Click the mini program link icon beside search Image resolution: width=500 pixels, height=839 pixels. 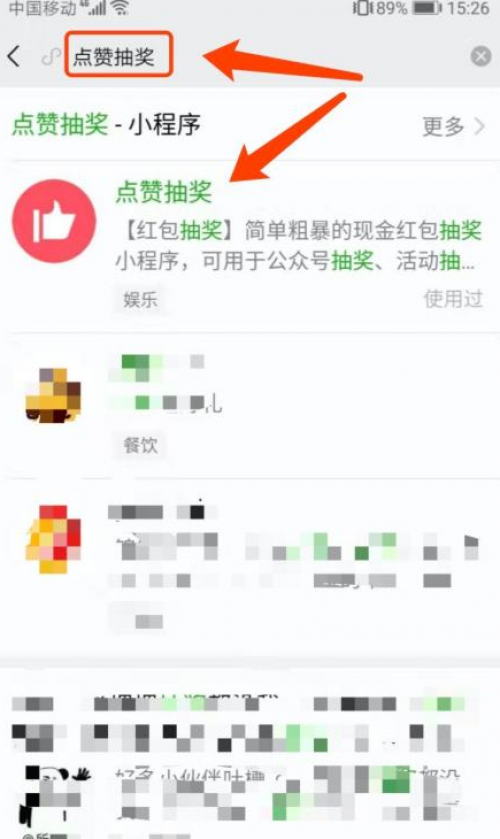[x=51, y=56]
